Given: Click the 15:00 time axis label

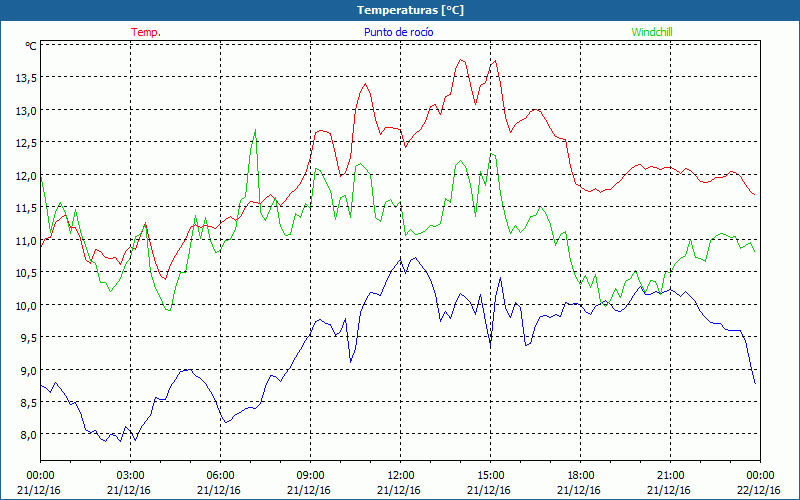Looking at the screenshot, I should [x=490, y=476].
